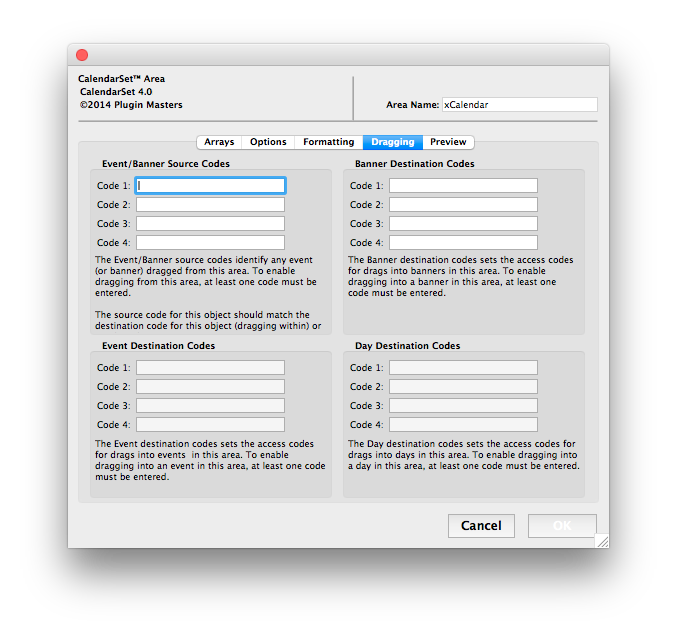
Task: Click Banner Destination Code 1 field
Action: point(463,186)
